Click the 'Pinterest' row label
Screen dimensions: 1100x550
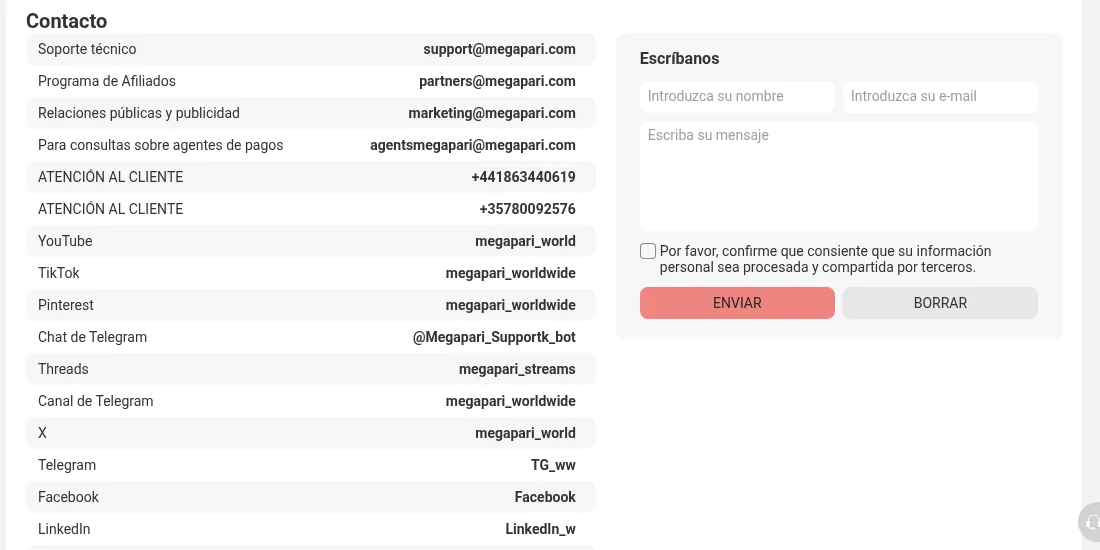coord(66,305)
